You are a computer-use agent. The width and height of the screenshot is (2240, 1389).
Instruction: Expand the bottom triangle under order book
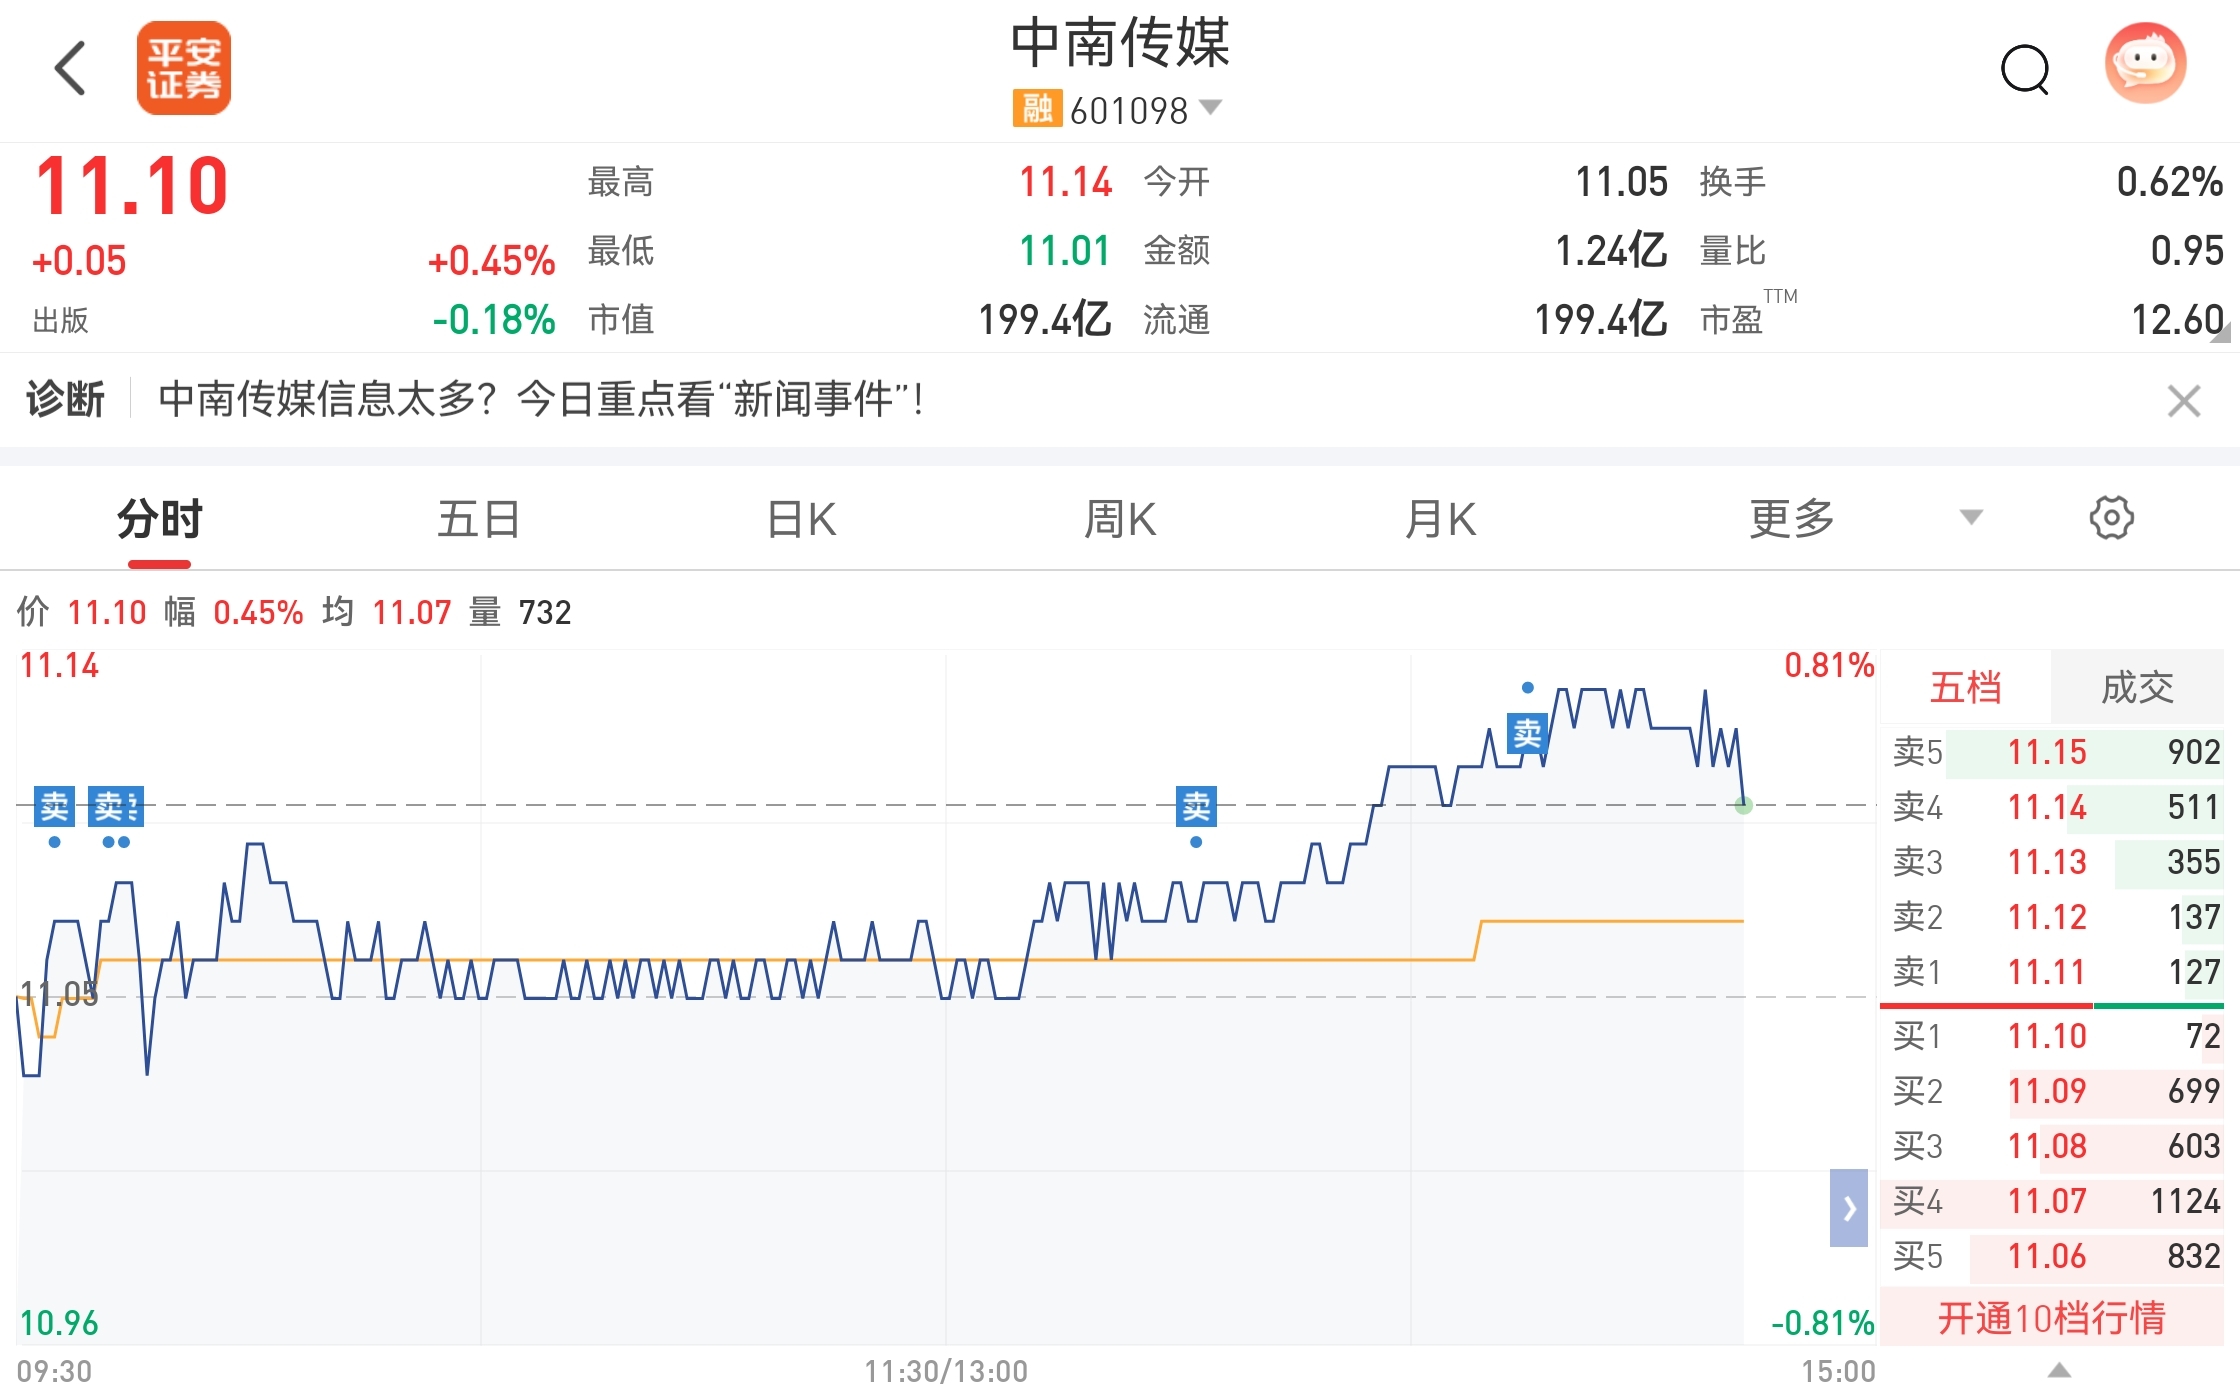[x=2058, y=1370]
